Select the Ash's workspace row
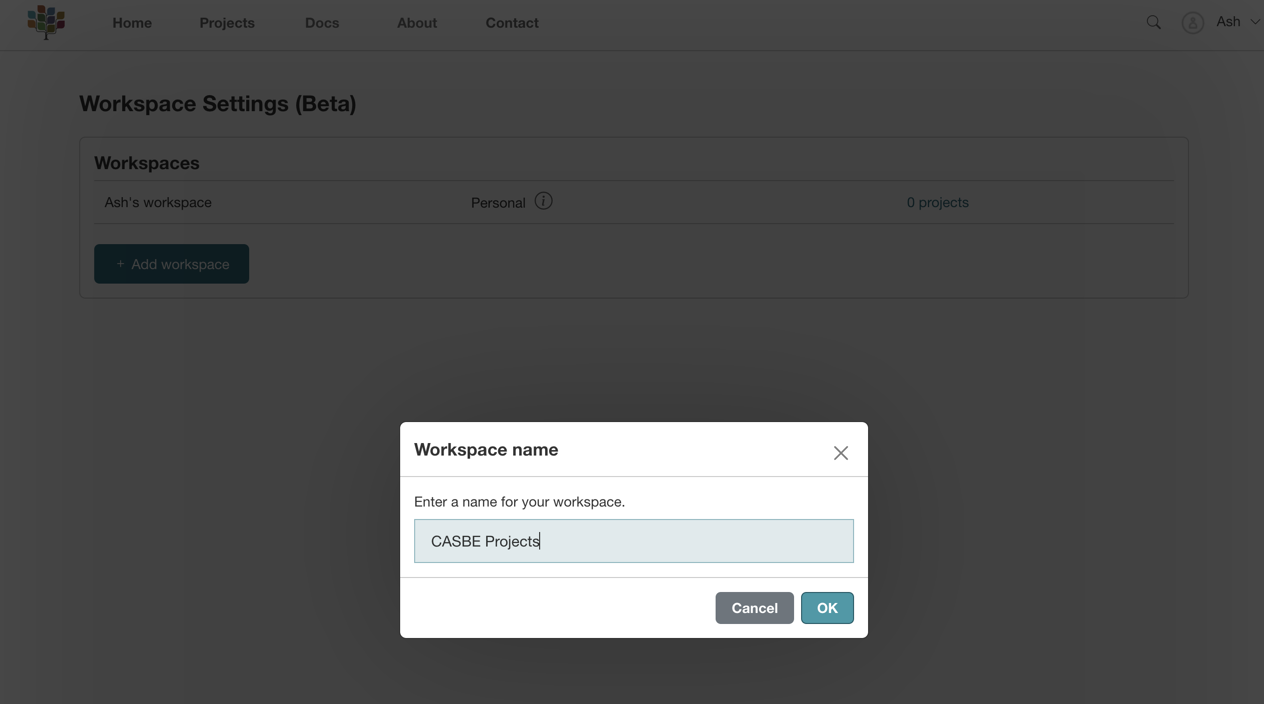This screenshot has height=704, width=1264. point(158,202)
